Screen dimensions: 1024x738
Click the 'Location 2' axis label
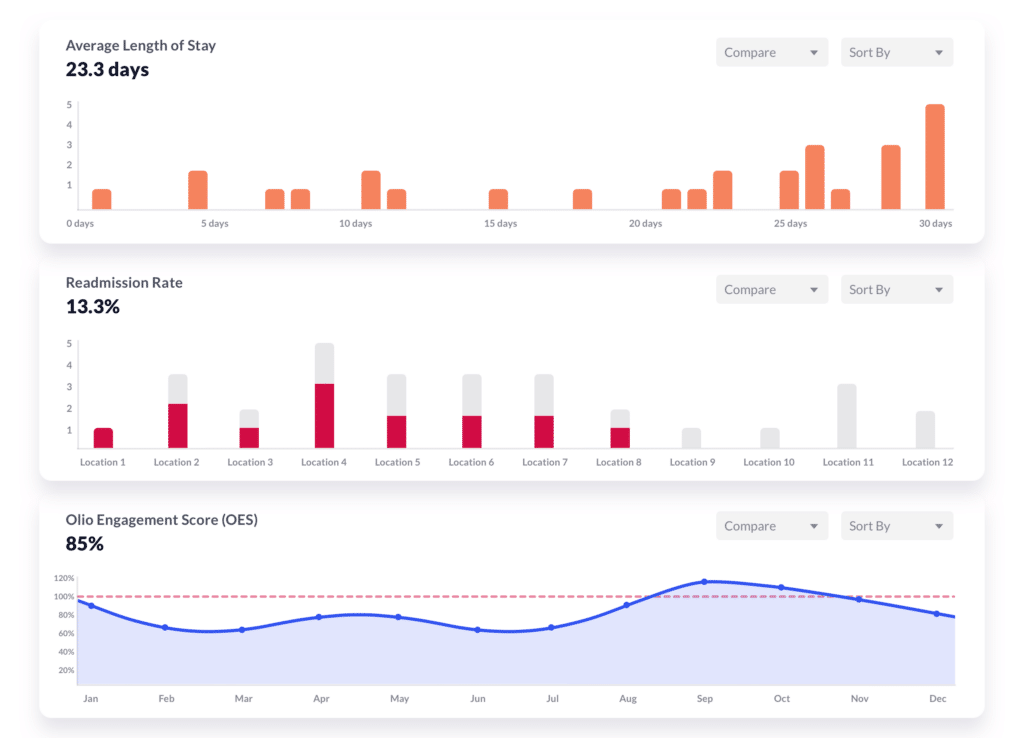tap(176, 462)
